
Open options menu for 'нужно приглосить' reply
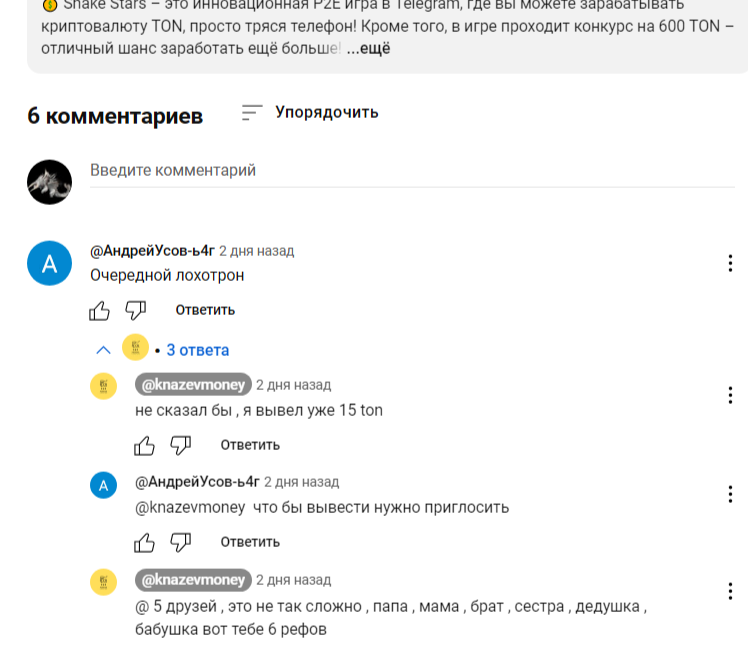click(730, 494)
